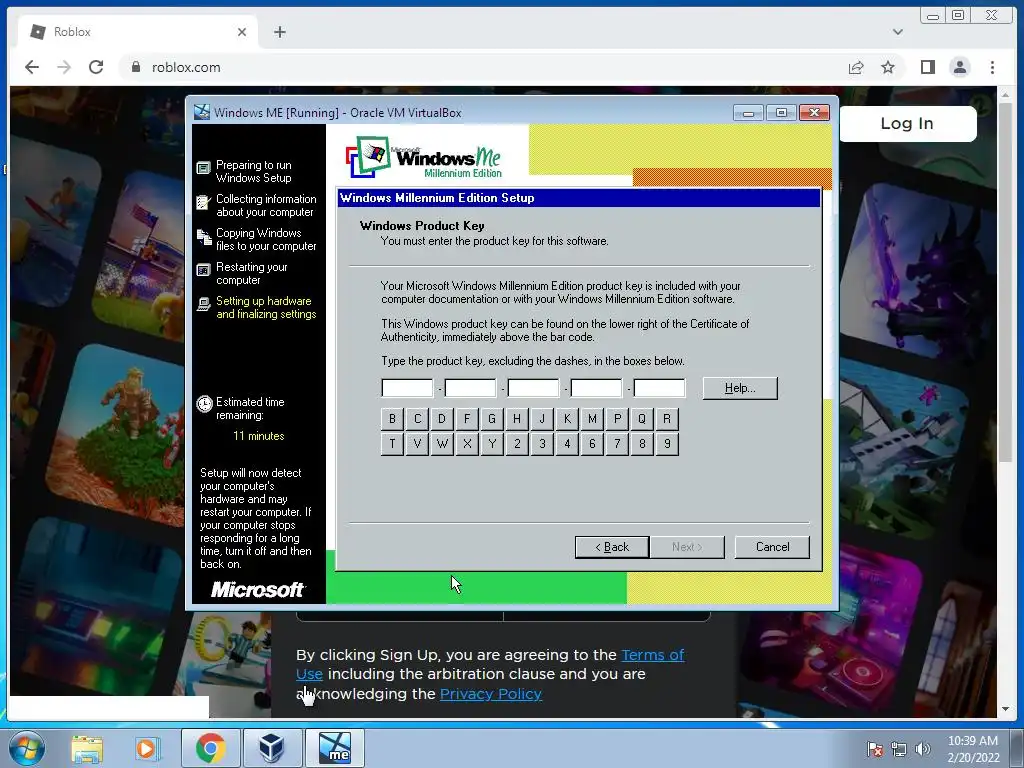
Task: Select the number 6 key button
Action: tap(592, 444)
